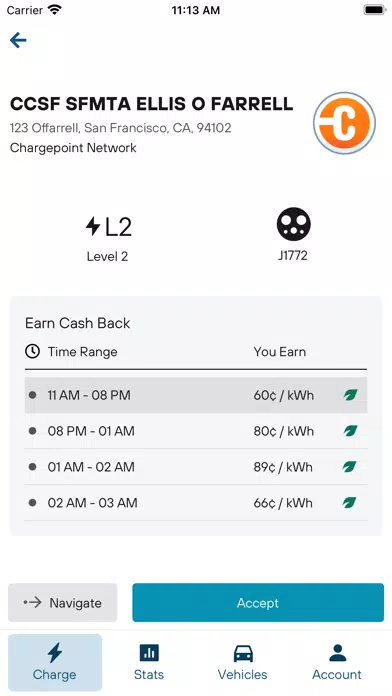Tap the J1772 connector plug icon
Image resolution: width=392 pixels, height=696 pixels.
[x=293, y=224]
